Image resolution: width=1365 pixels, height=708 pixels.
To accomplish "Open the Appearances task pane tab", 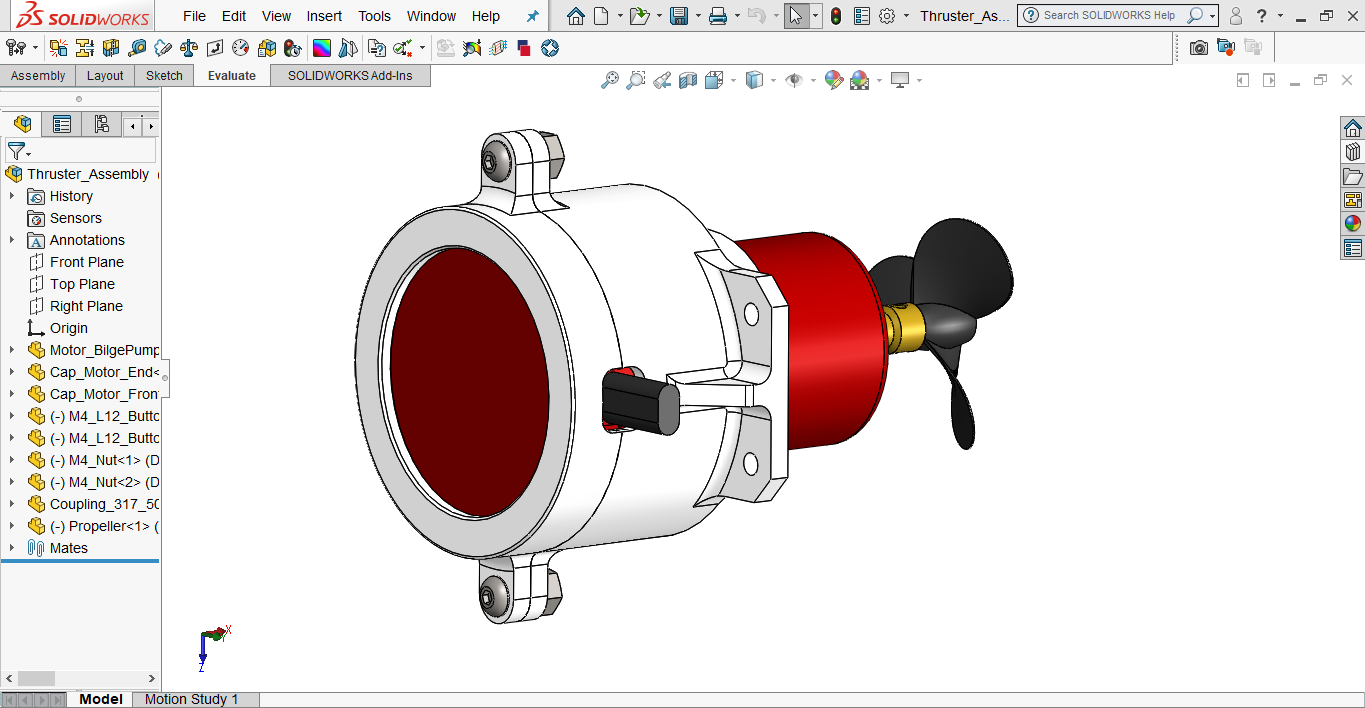I will click(1353, 224).
